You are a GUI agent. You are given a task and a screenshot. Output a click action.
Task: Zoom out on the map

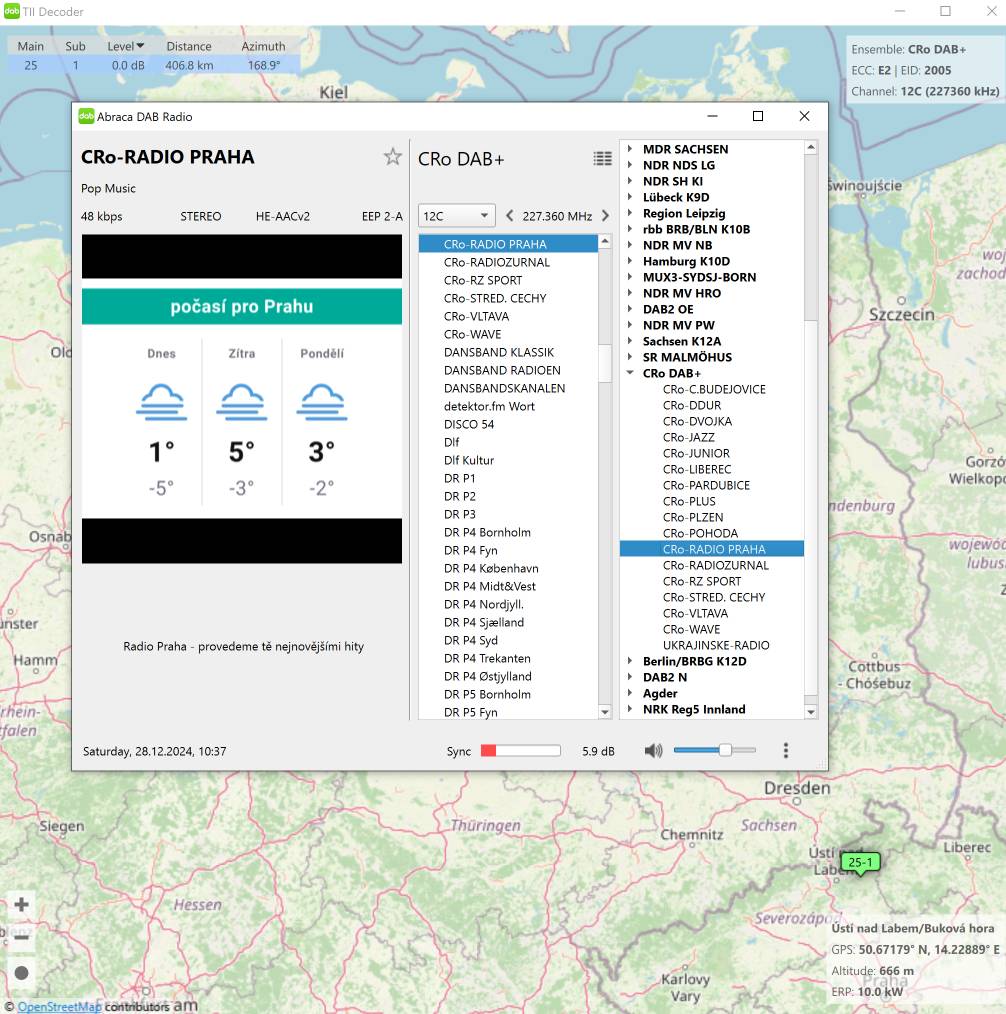pyautogui.click(x=21, y=938)
